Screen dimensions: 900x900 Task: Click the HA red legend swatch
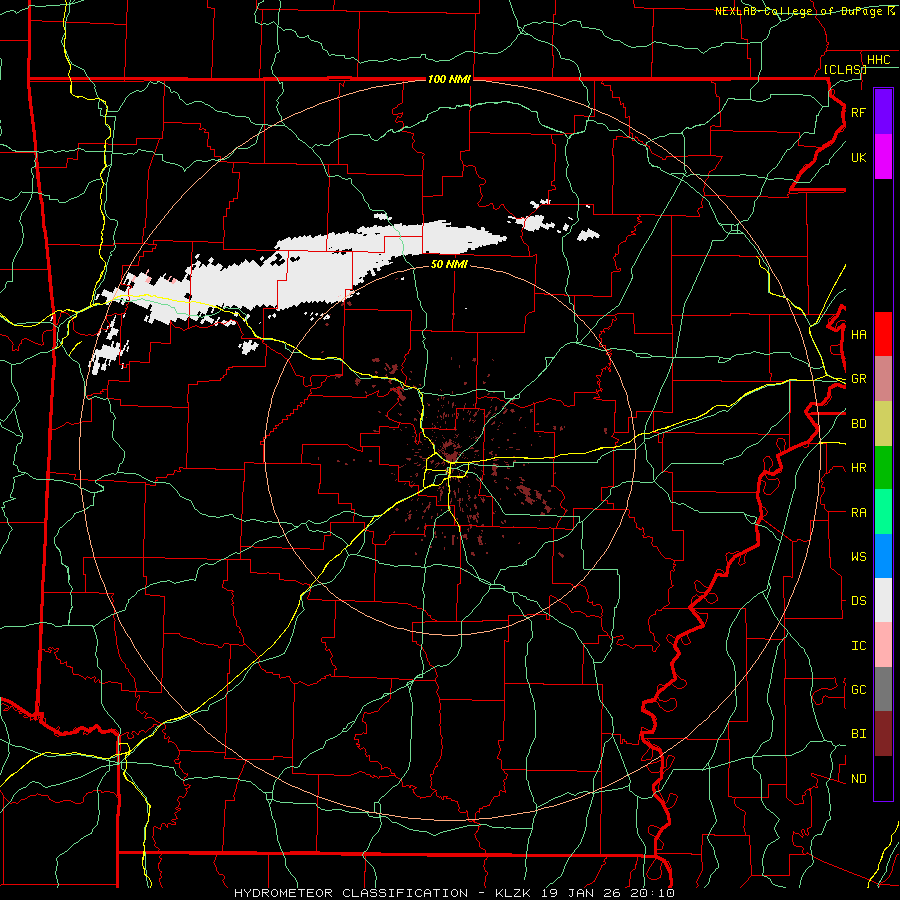click(883, 334)
